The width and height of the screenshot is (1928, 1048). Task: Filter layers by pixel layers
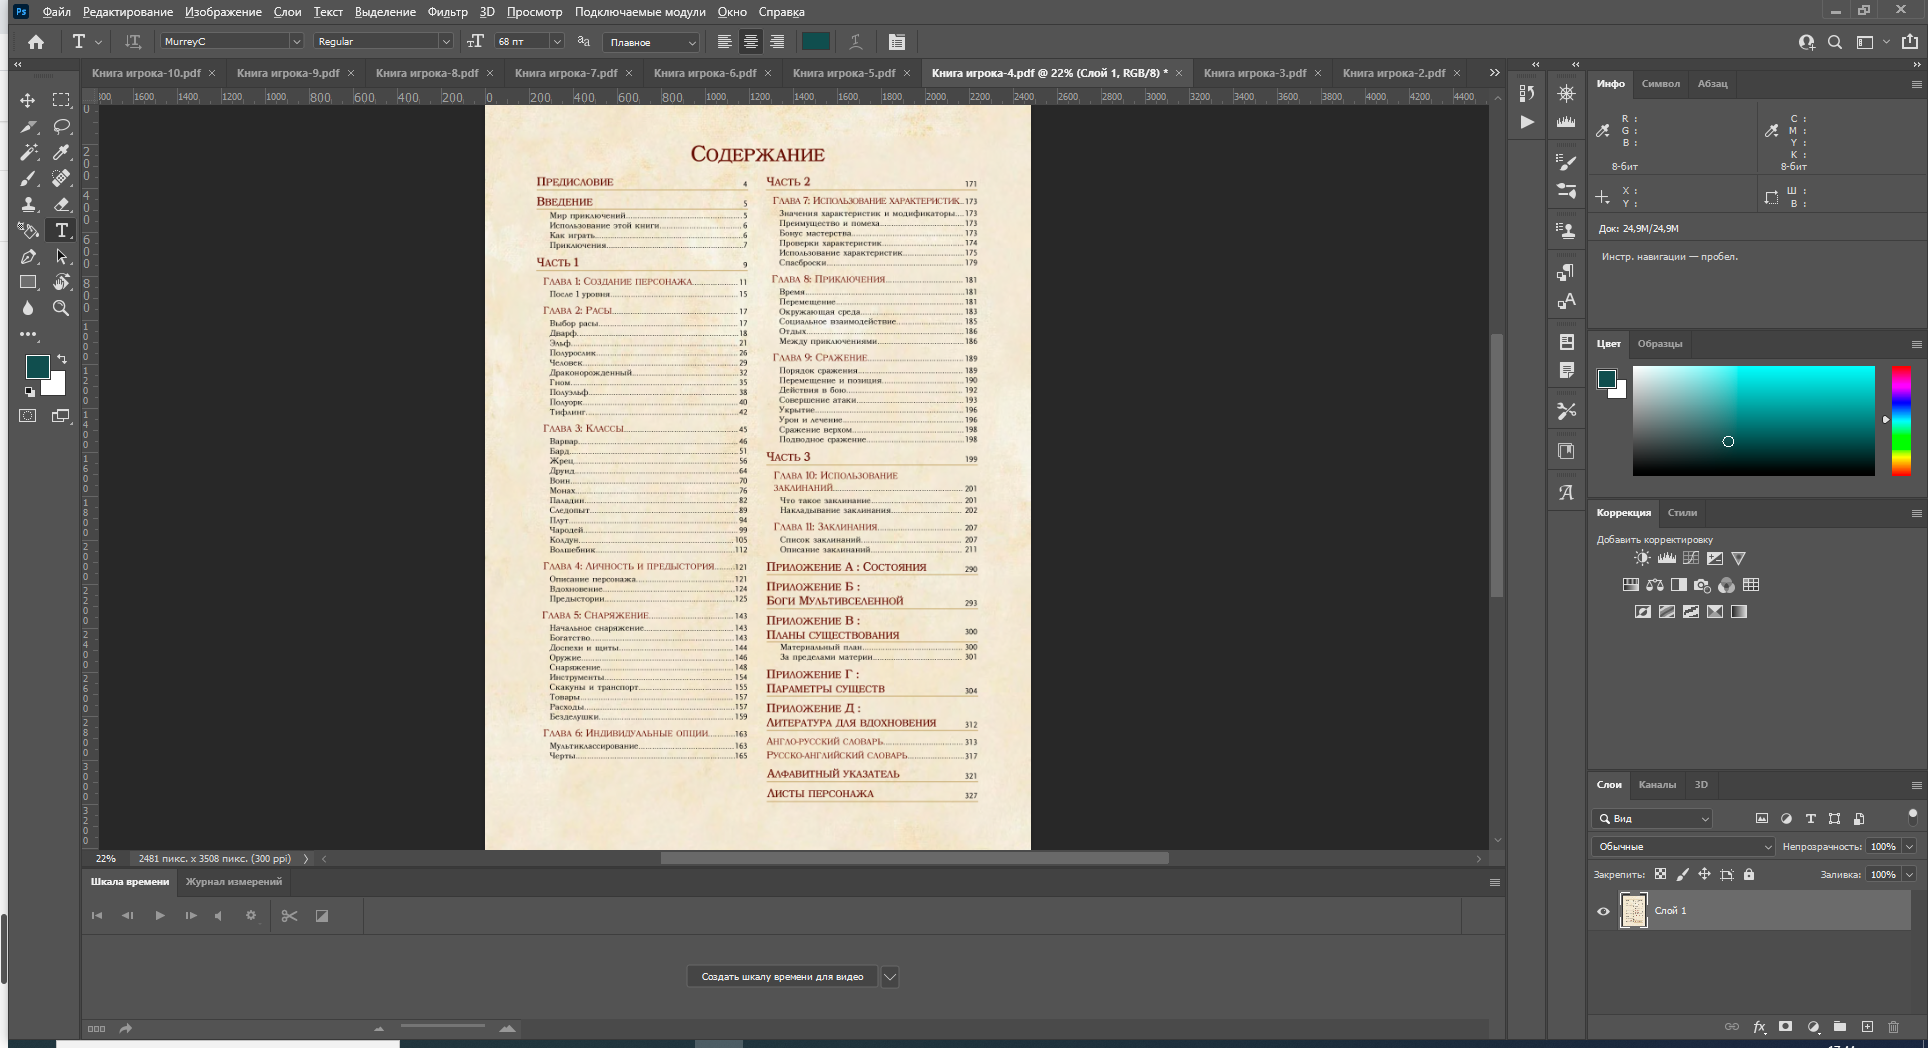click(1762, 818)
